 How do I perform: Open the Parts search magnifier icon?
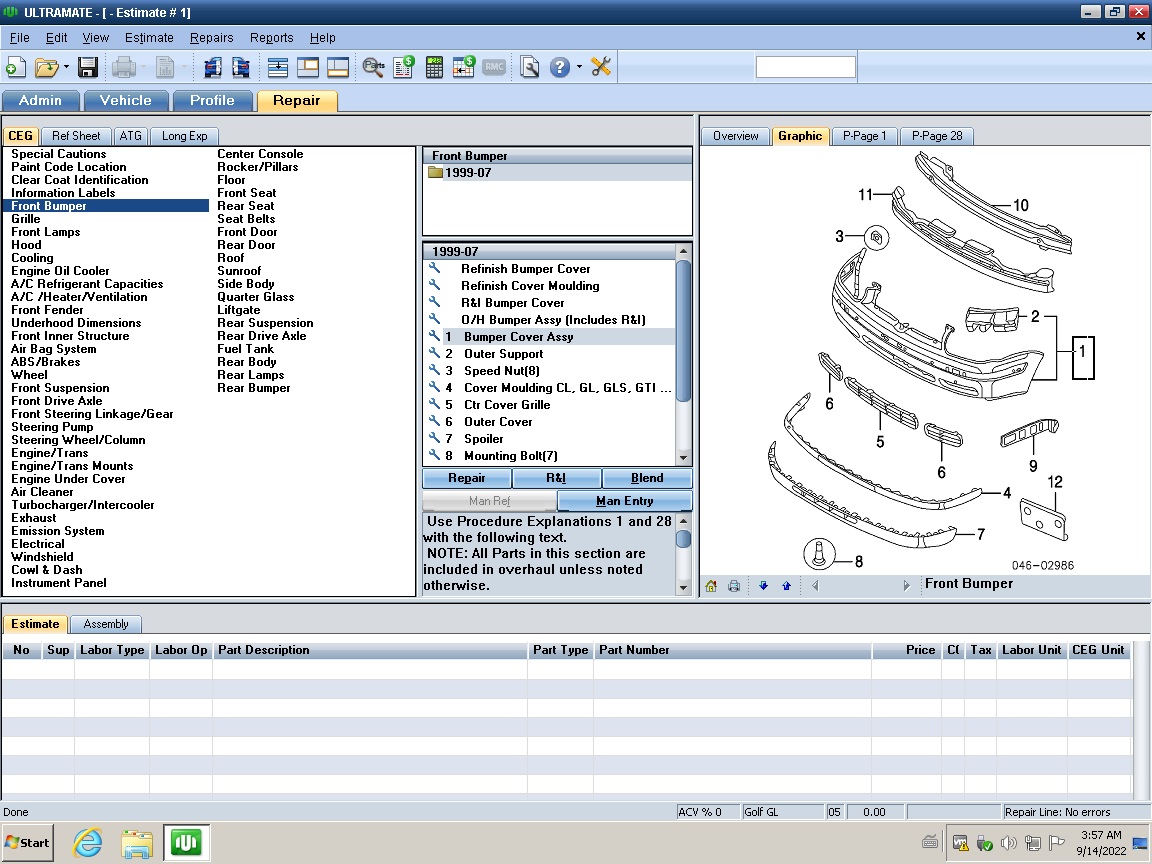pyautogui.click(x=373, y=68)
